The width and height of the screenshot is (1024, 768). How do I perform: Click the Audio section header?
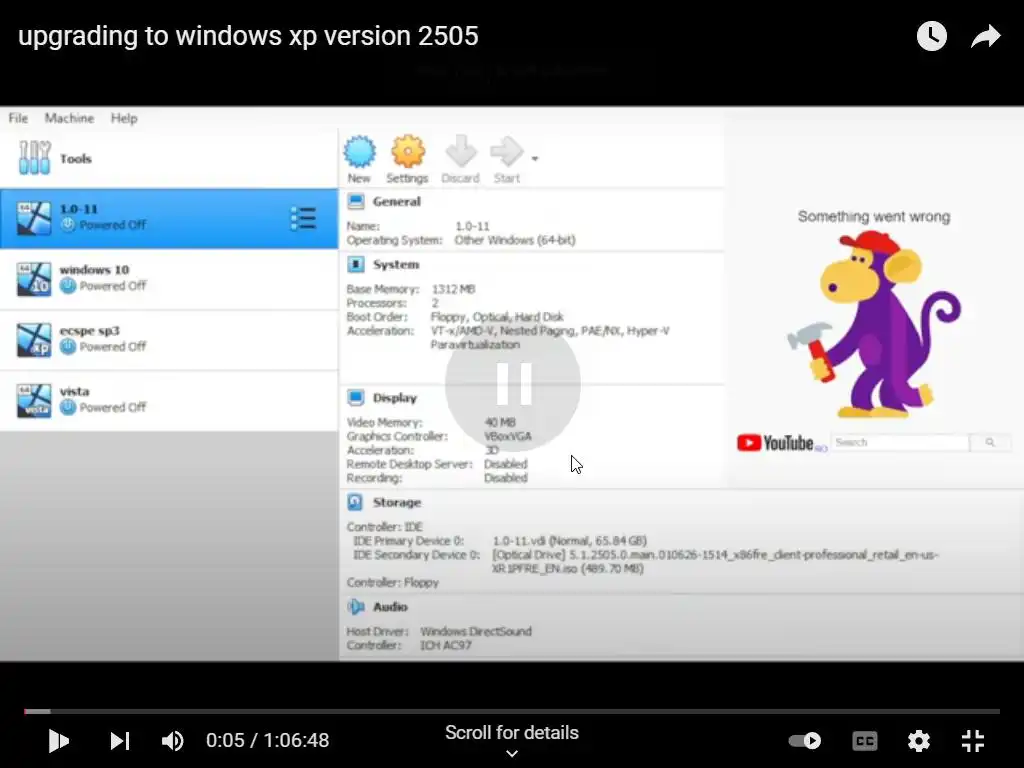pos(390,607)
